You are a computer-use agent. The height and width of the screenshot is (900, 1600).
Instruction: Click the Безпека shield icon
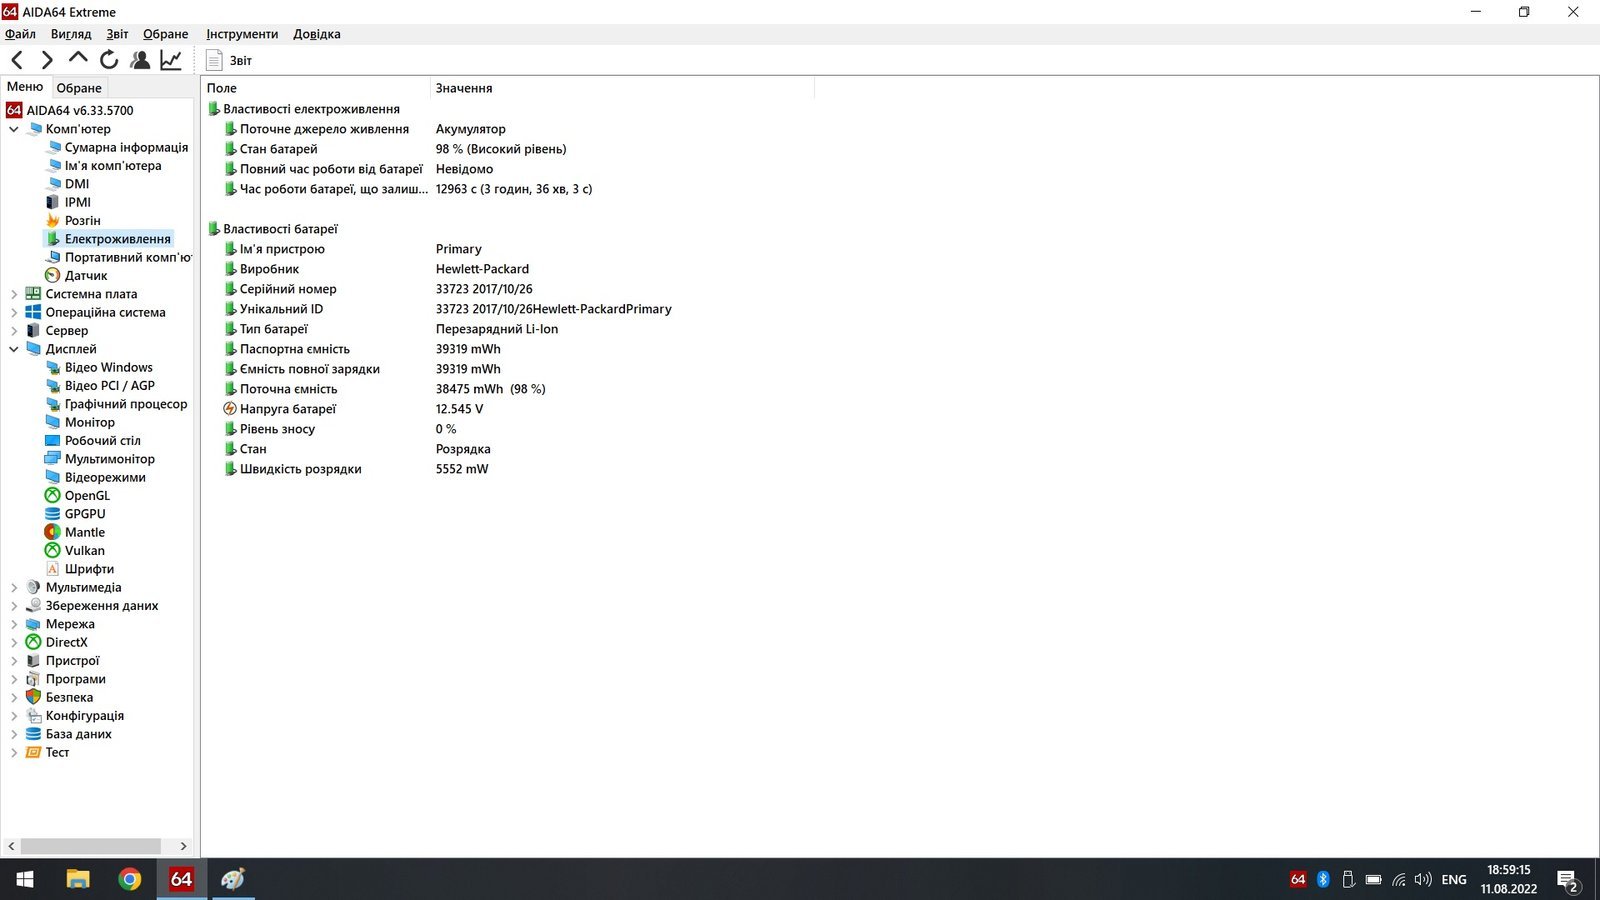point(33,697)
